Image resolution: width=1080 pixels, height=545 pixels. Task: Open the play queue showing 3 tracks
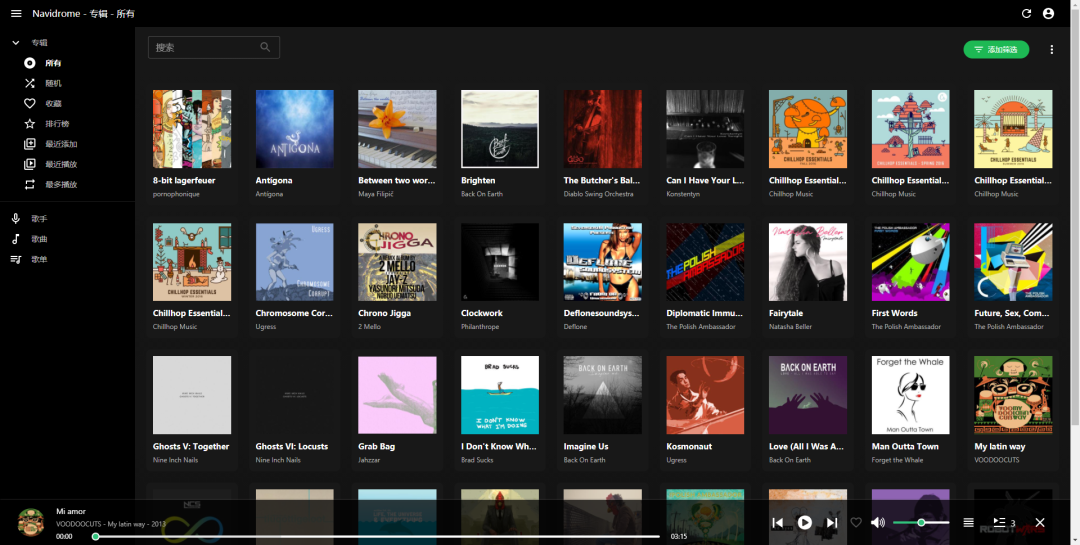click(x=1003, y=523)
